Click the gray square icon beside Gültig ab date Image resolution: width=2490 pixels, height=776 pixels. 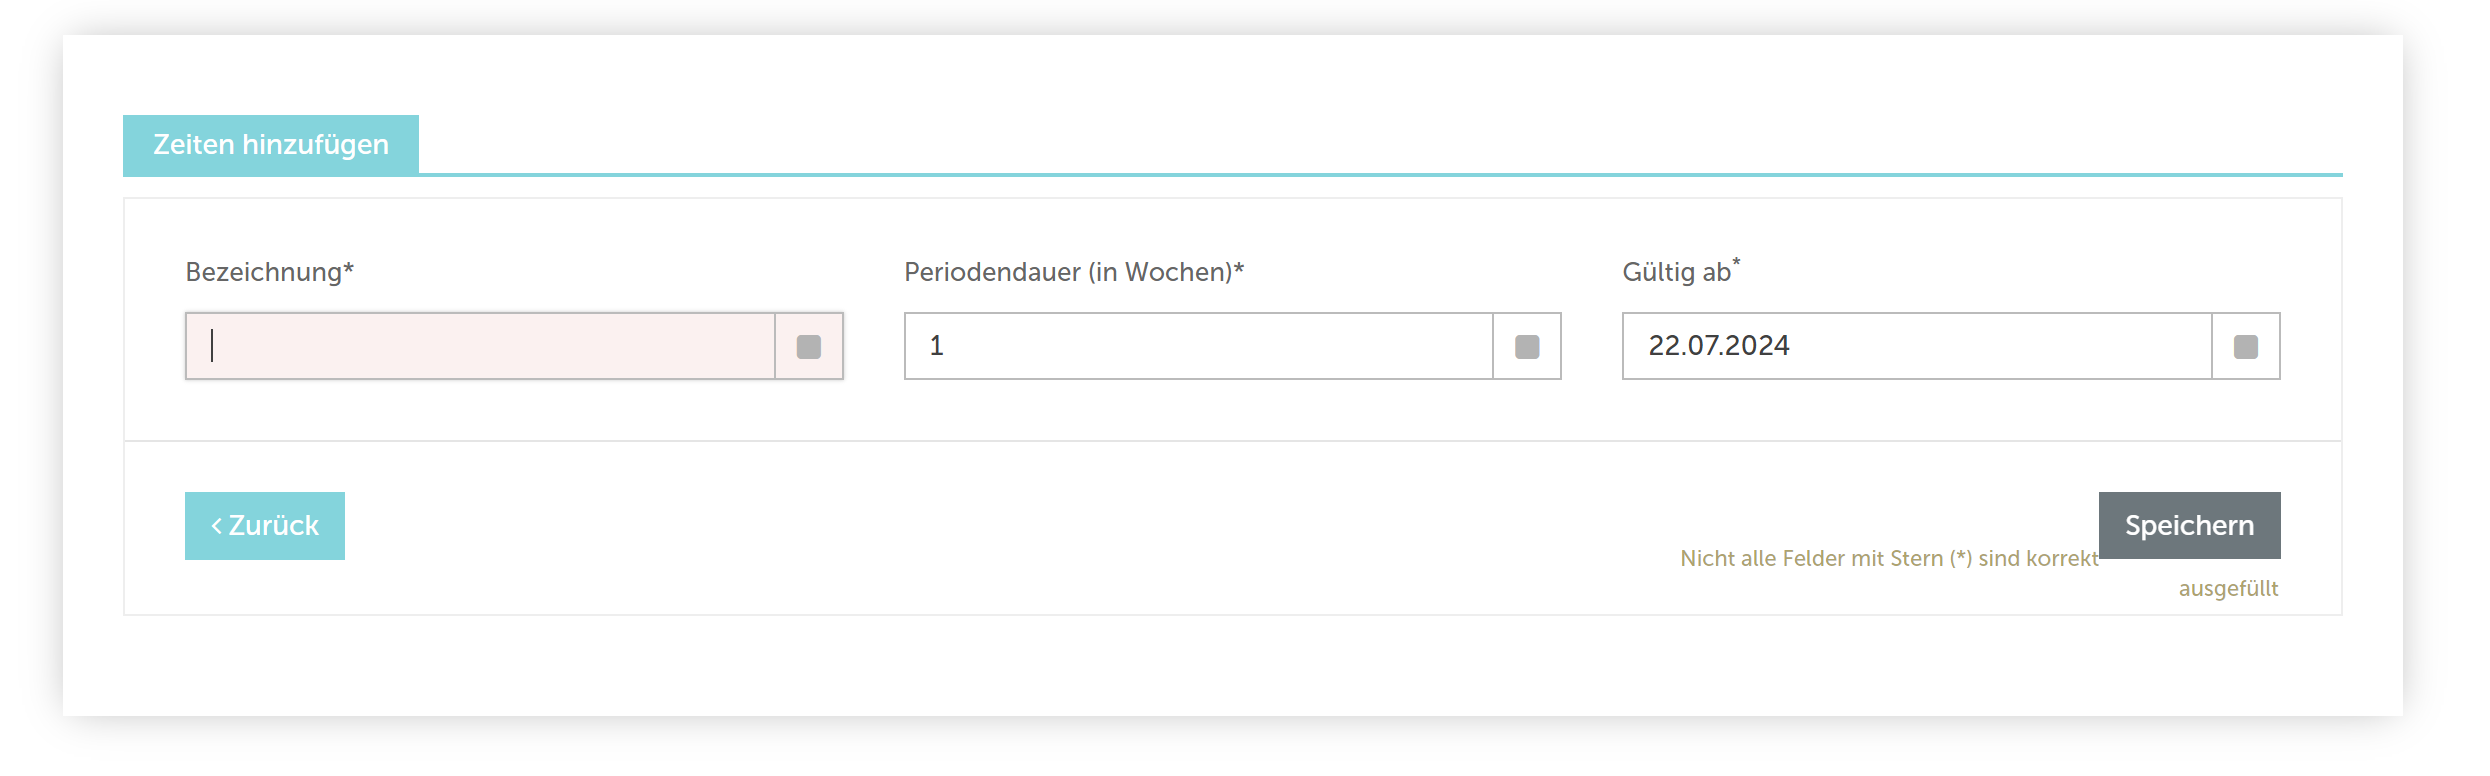pyautogui.click(x=2246, y=347)
